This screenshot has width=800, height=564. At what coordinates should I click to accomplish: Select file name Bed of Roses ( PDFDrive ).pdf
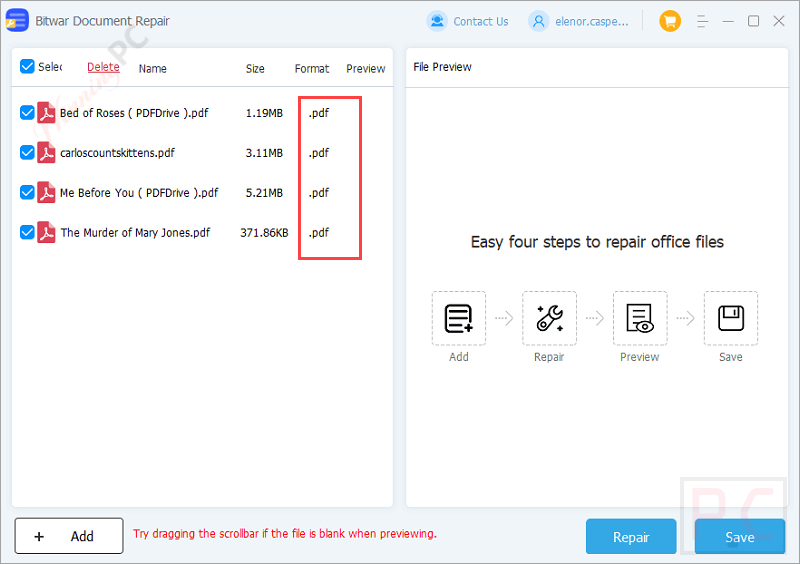(x=134, y=113)
